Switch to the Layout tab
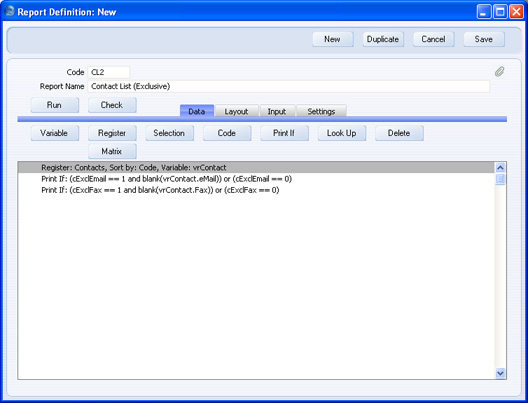This screenshot has height=403, width=528. pos(236,111)
